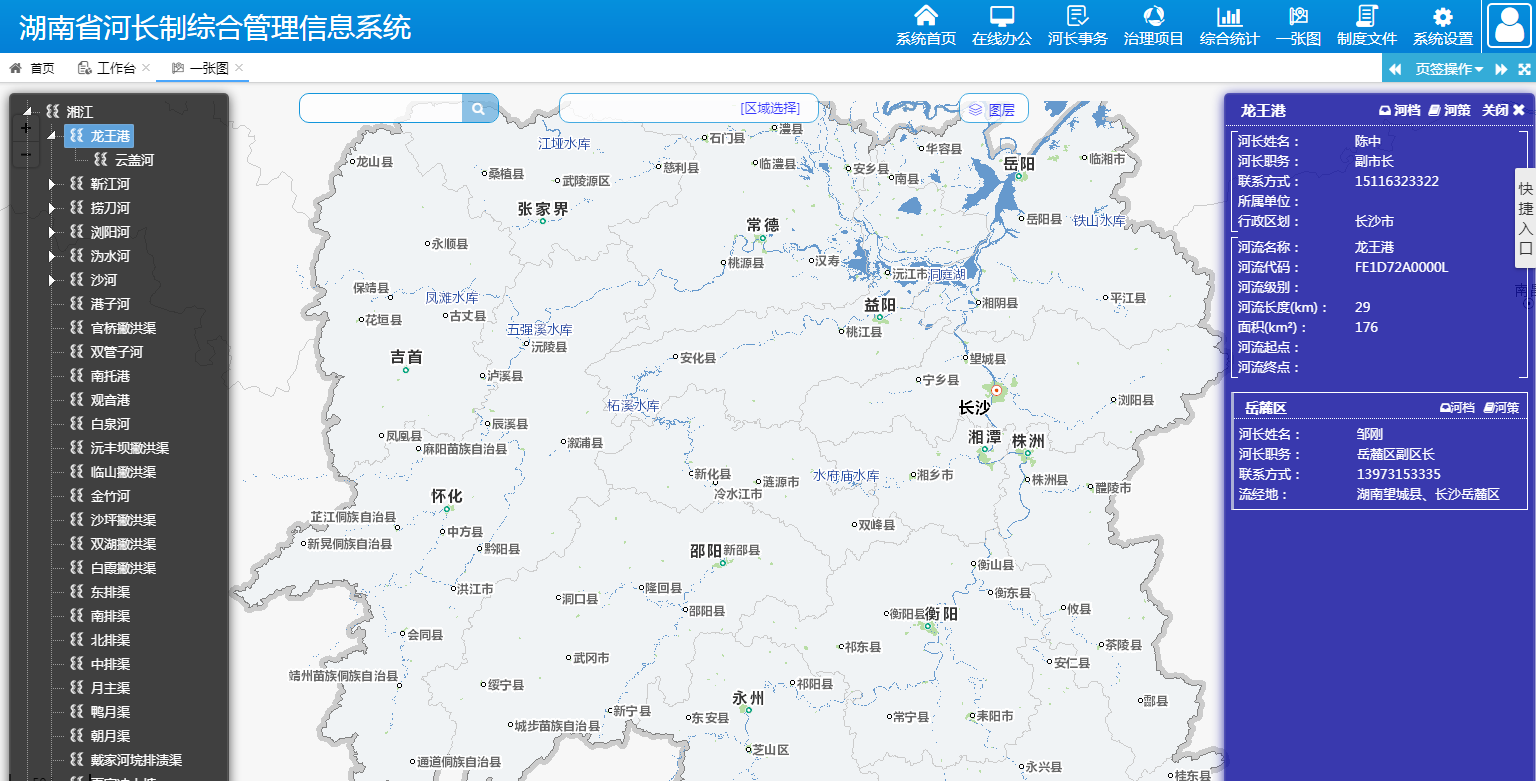Open 治理项目 governance projects module

tap(1154, 26)
